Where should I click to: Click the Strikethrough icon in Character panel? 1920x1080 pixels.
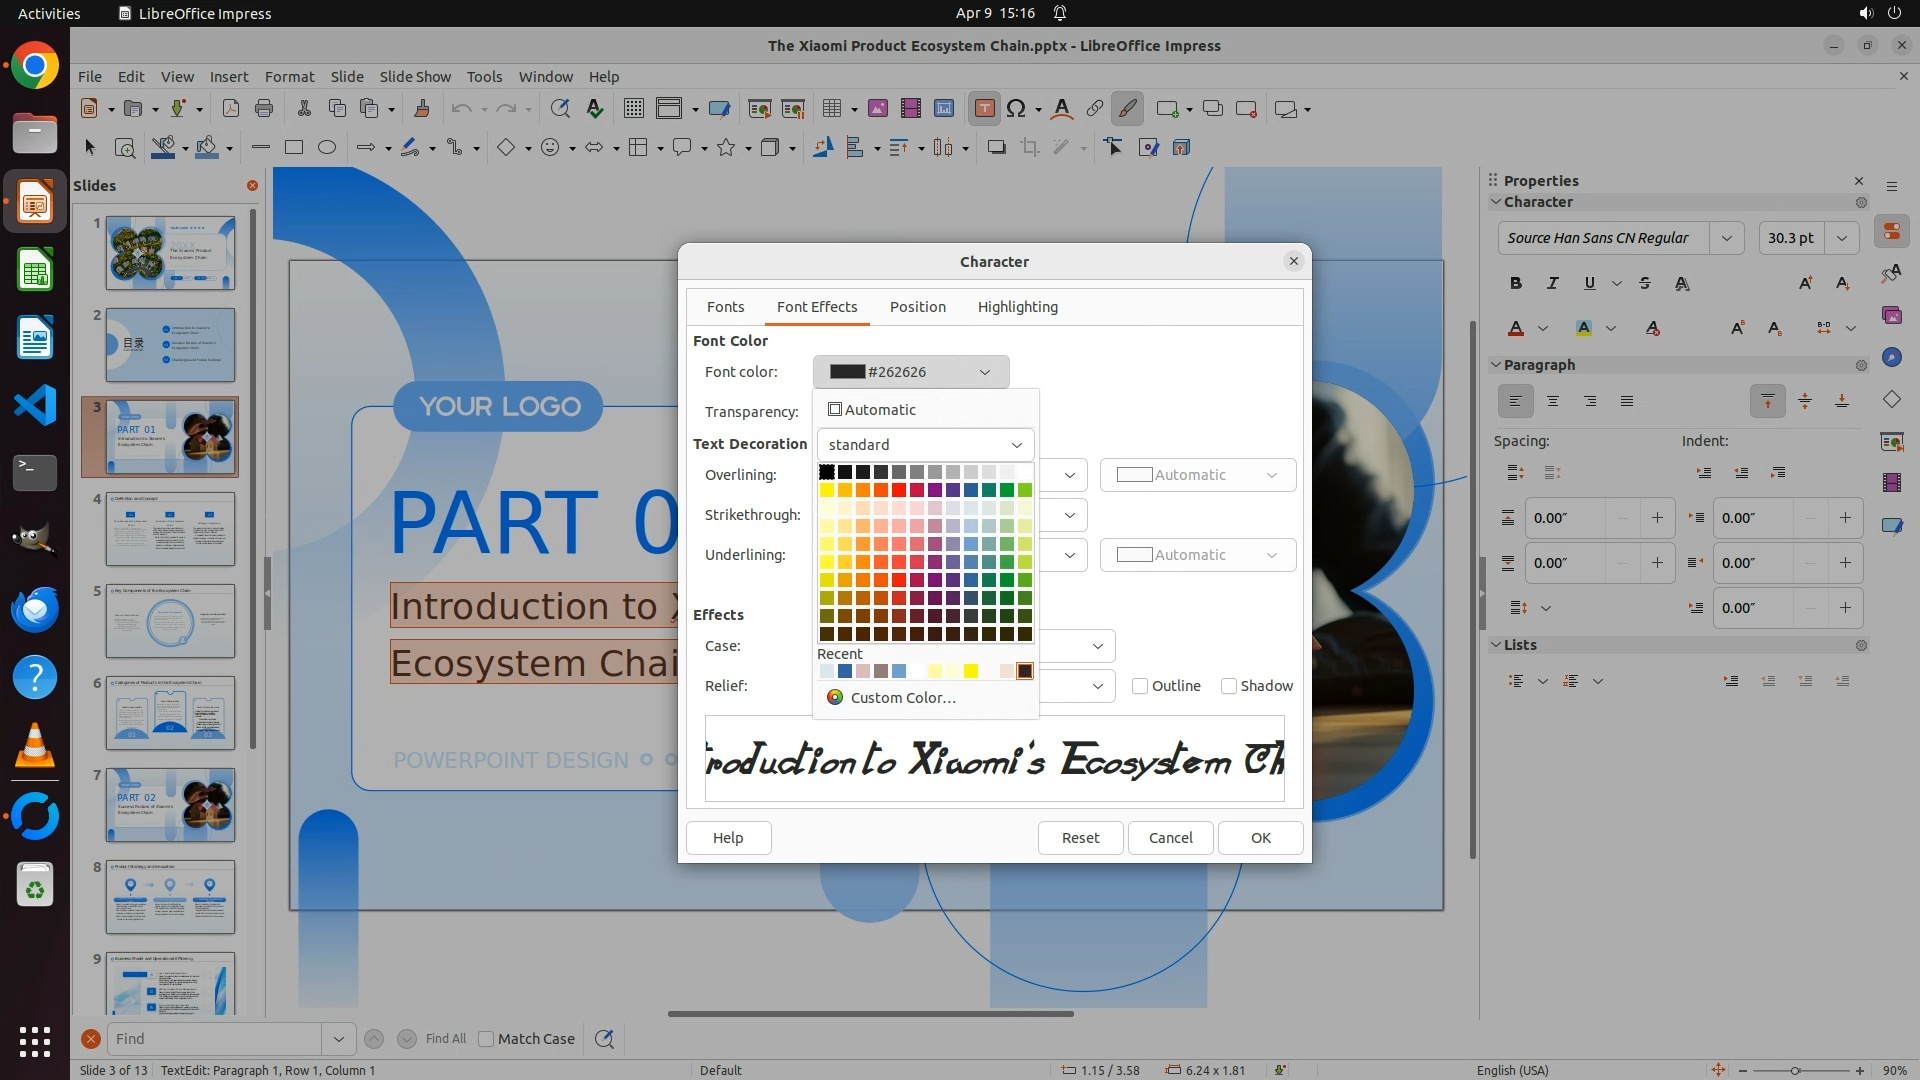click(x=1645, y=283)
